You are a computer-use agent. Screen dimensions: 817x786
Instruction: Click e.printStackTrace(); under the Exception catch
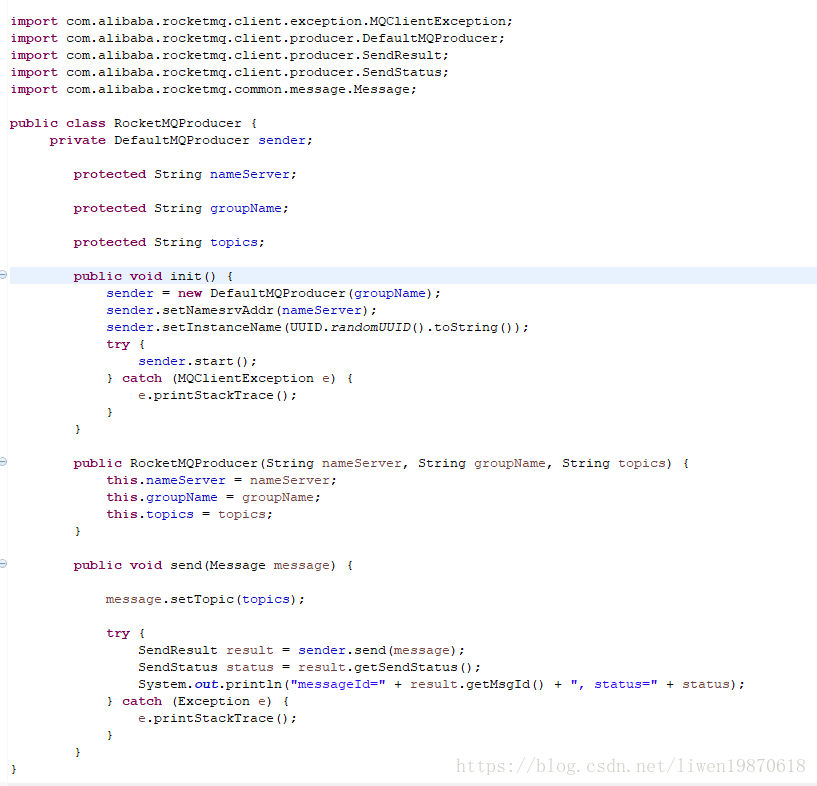[217, 718]
